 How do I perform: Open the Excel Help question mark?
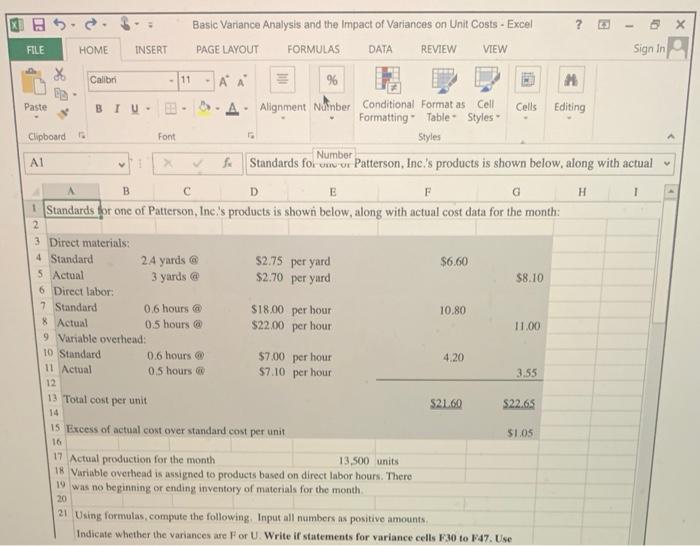click(x=578, y=25)
